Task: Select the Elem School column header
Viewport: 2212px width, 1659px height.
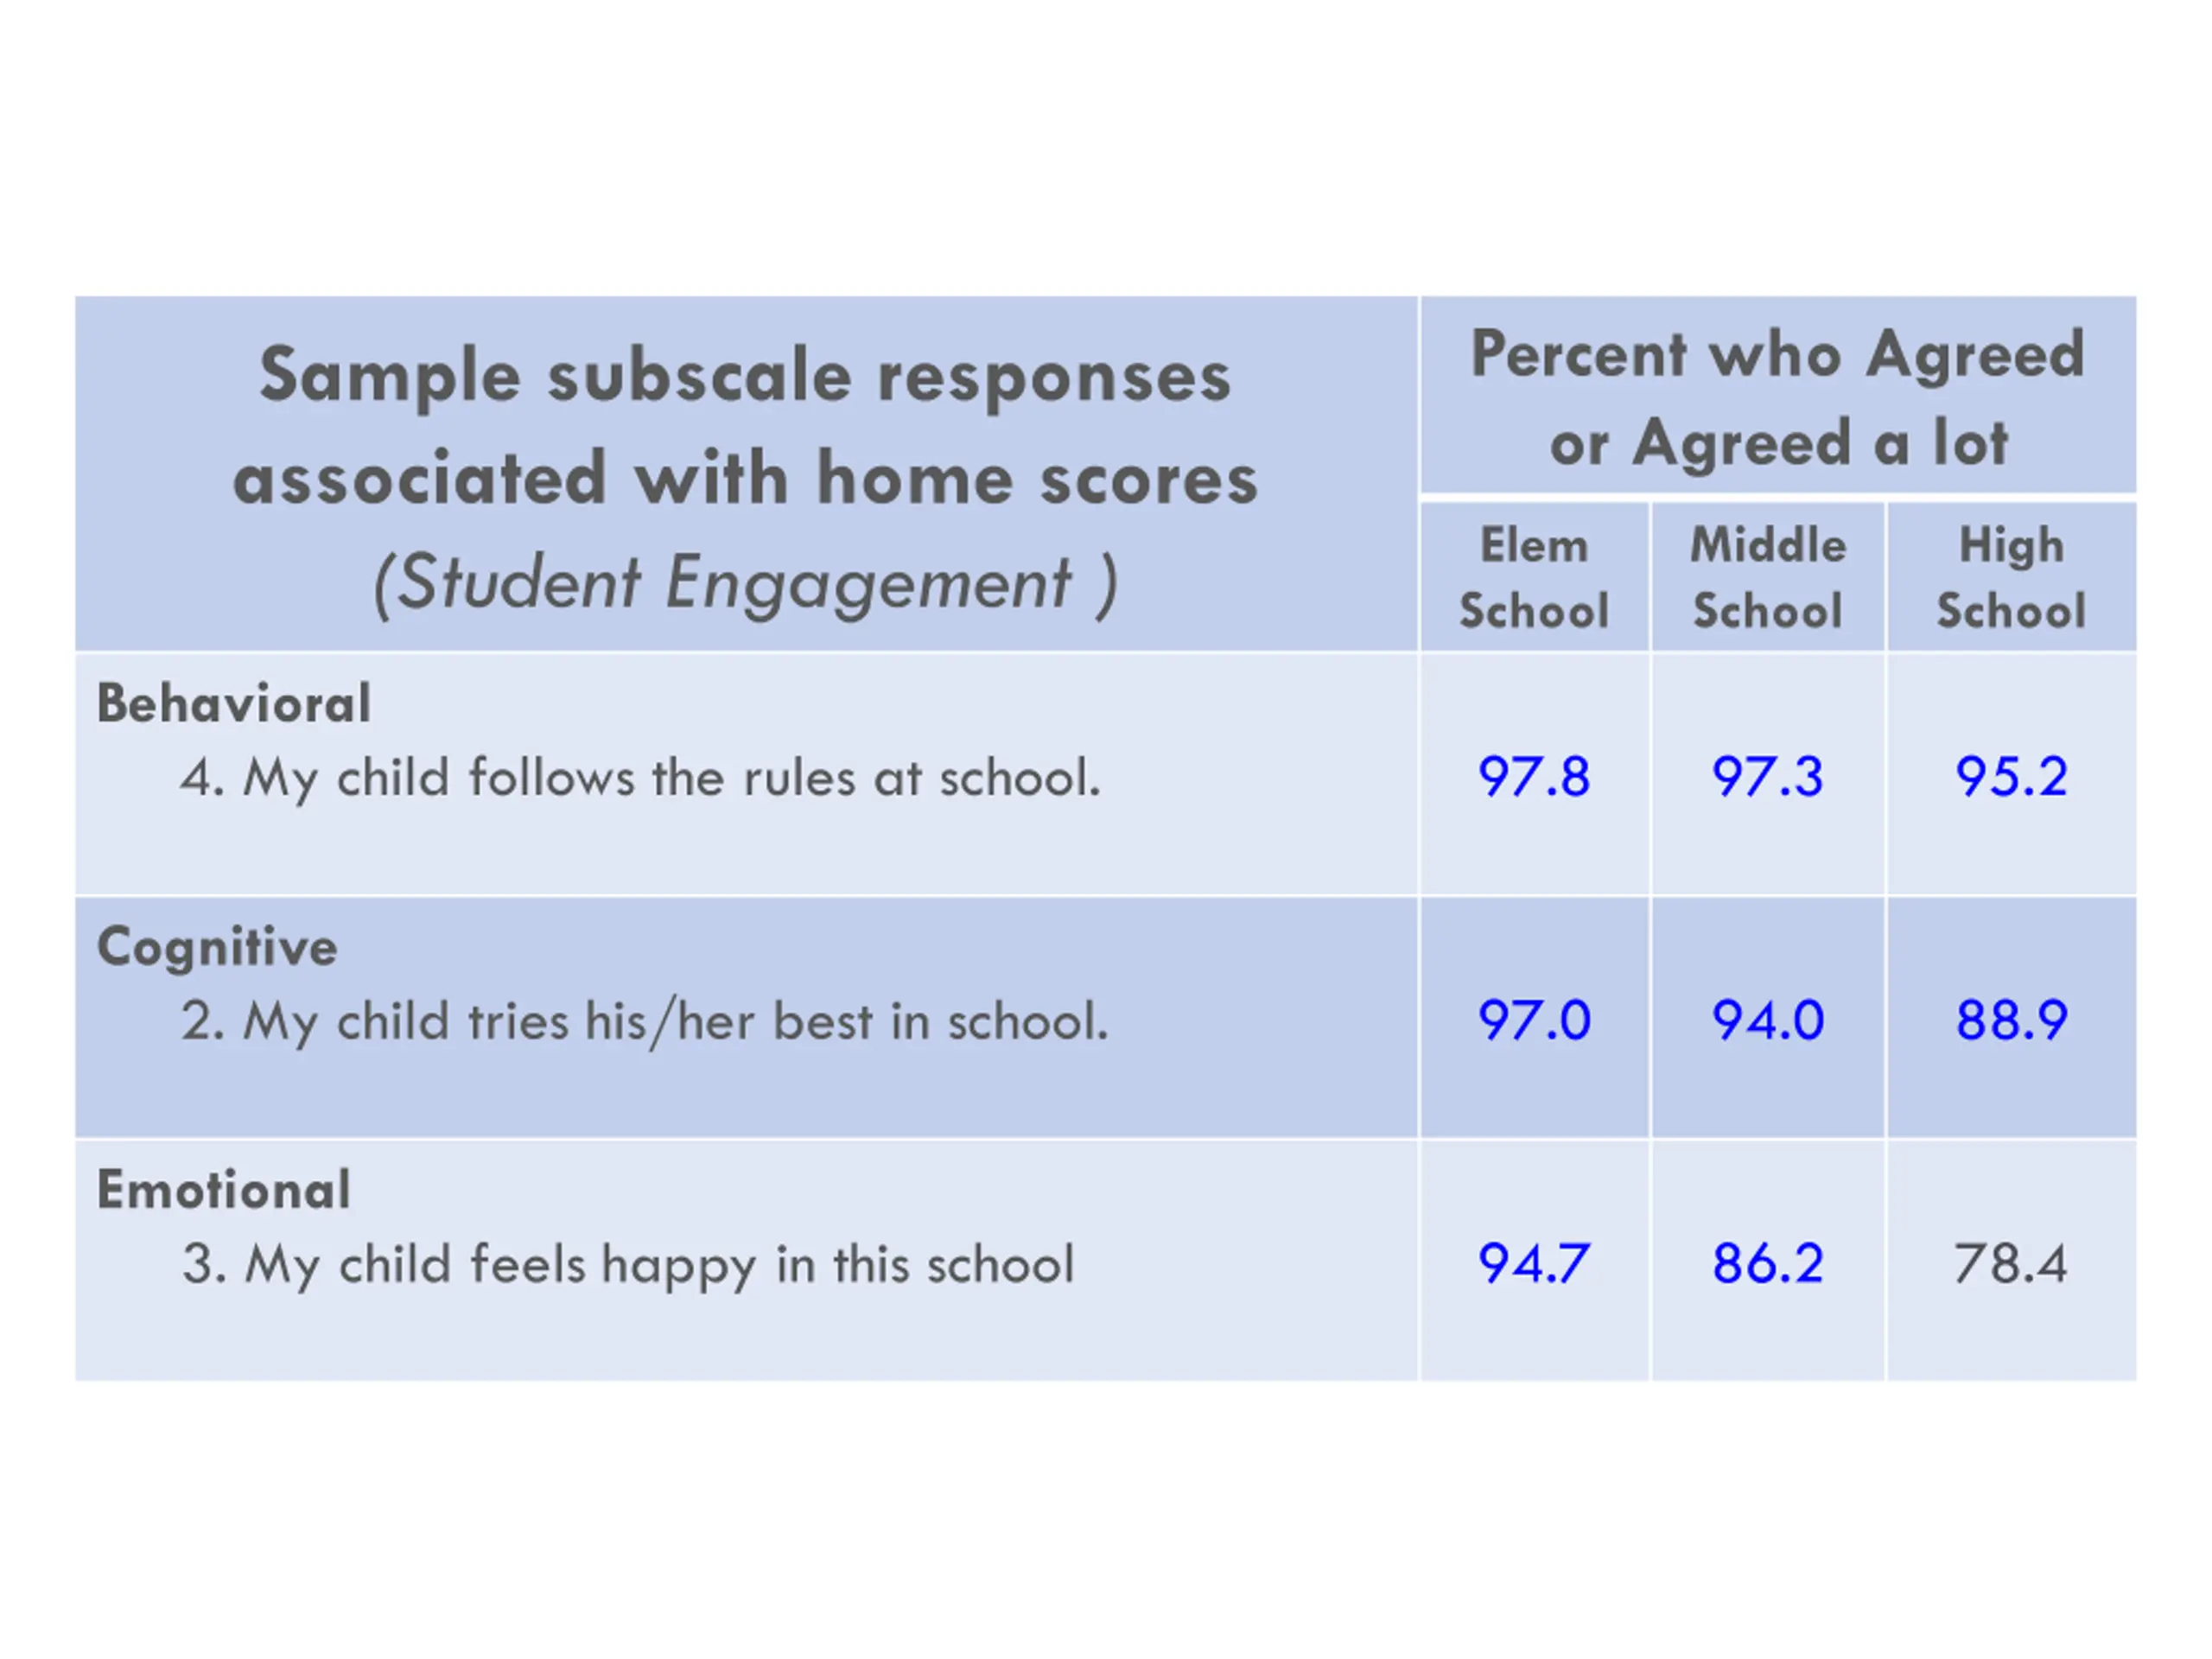Action: [x=1533, y=577]
